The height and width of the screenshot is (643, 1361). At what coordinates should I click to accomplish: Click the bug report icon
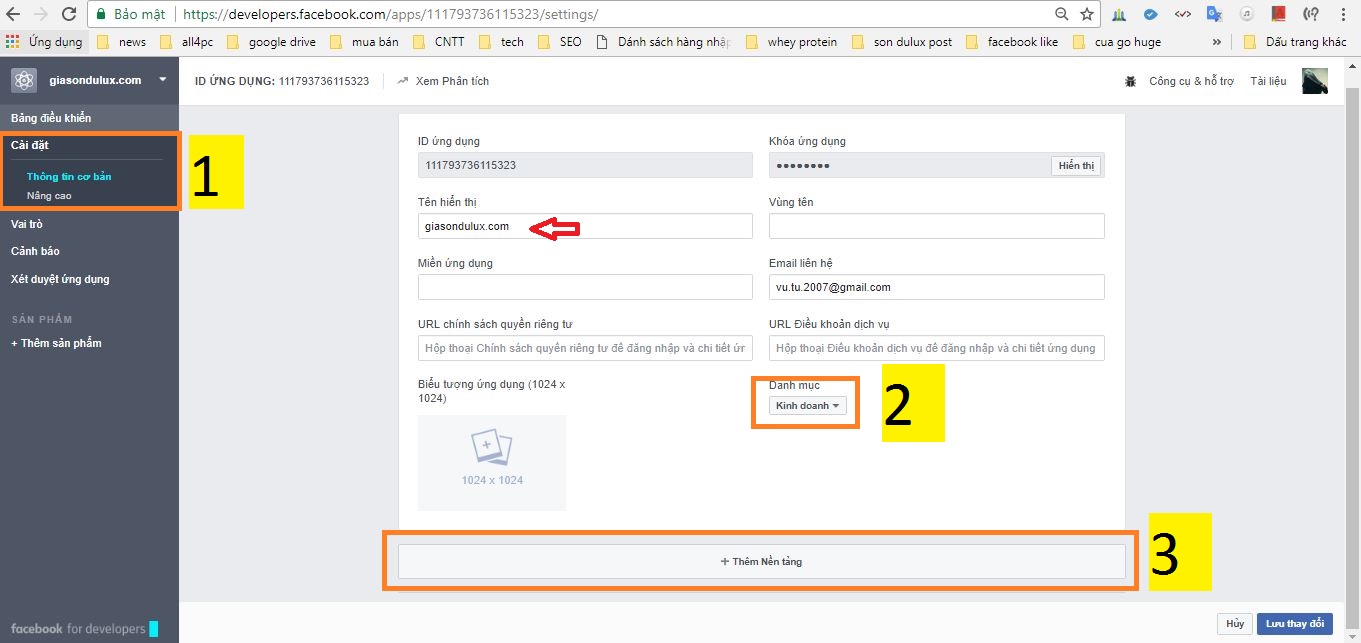coord(1130,81)
